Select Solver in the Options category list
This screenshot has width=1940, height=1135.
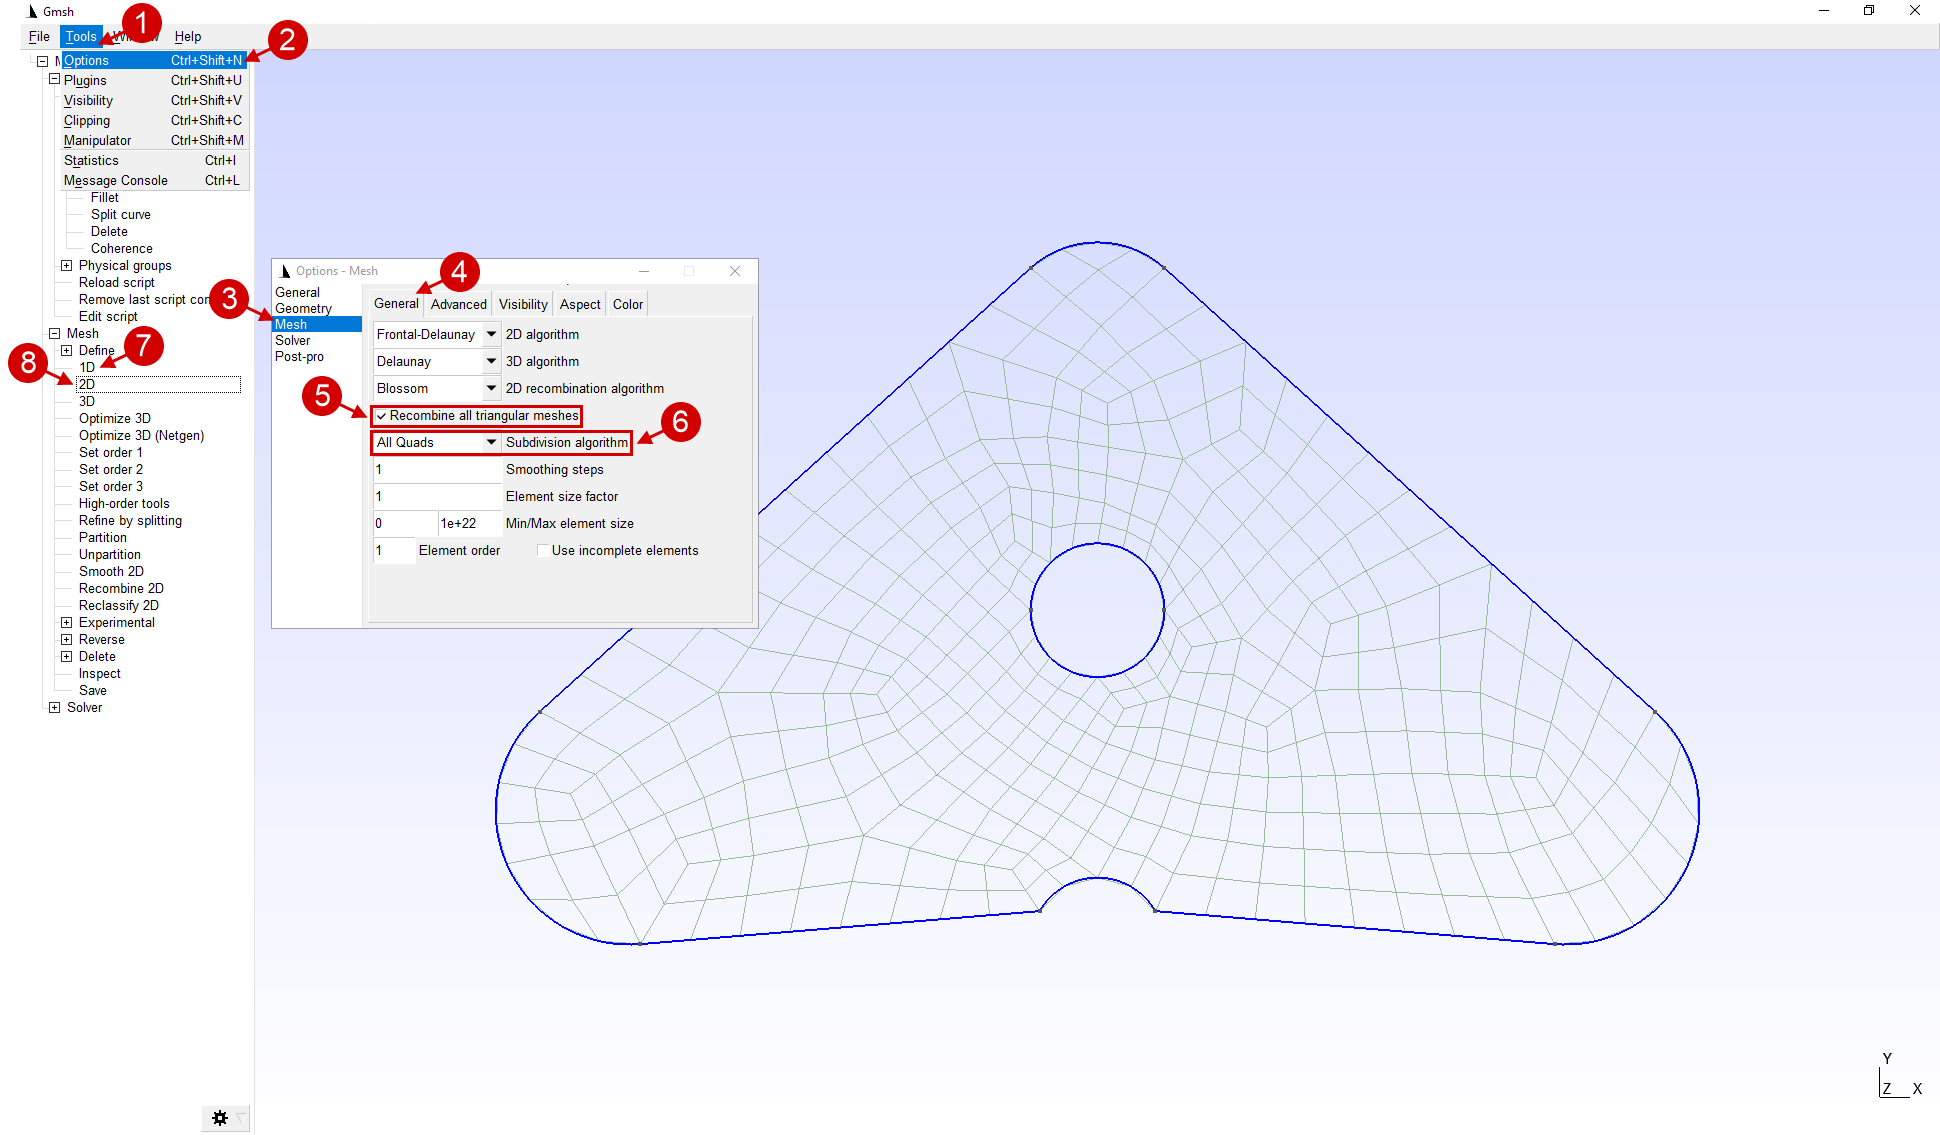(293, 341)
